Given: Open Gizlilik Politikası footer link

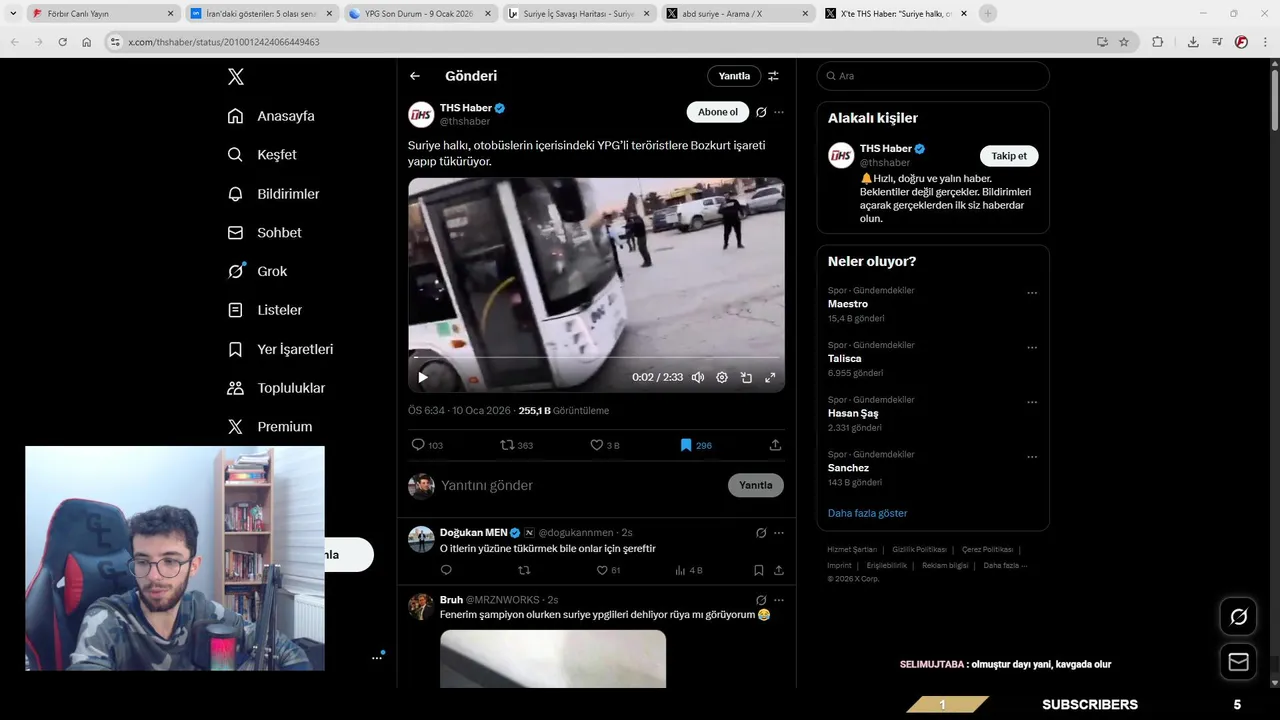Looking at the screenshot, I should coord(919,550).
